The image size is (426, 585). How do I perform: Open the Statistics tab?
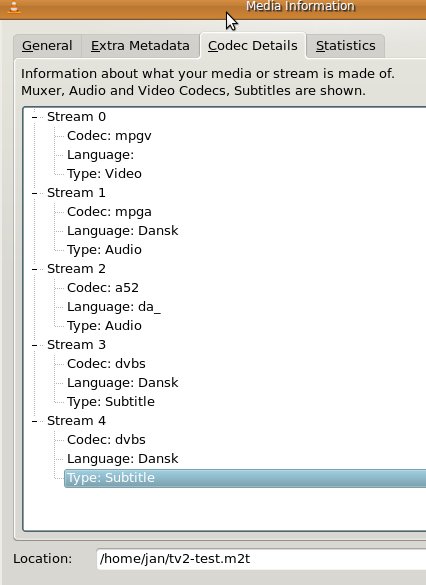[345, 46]
